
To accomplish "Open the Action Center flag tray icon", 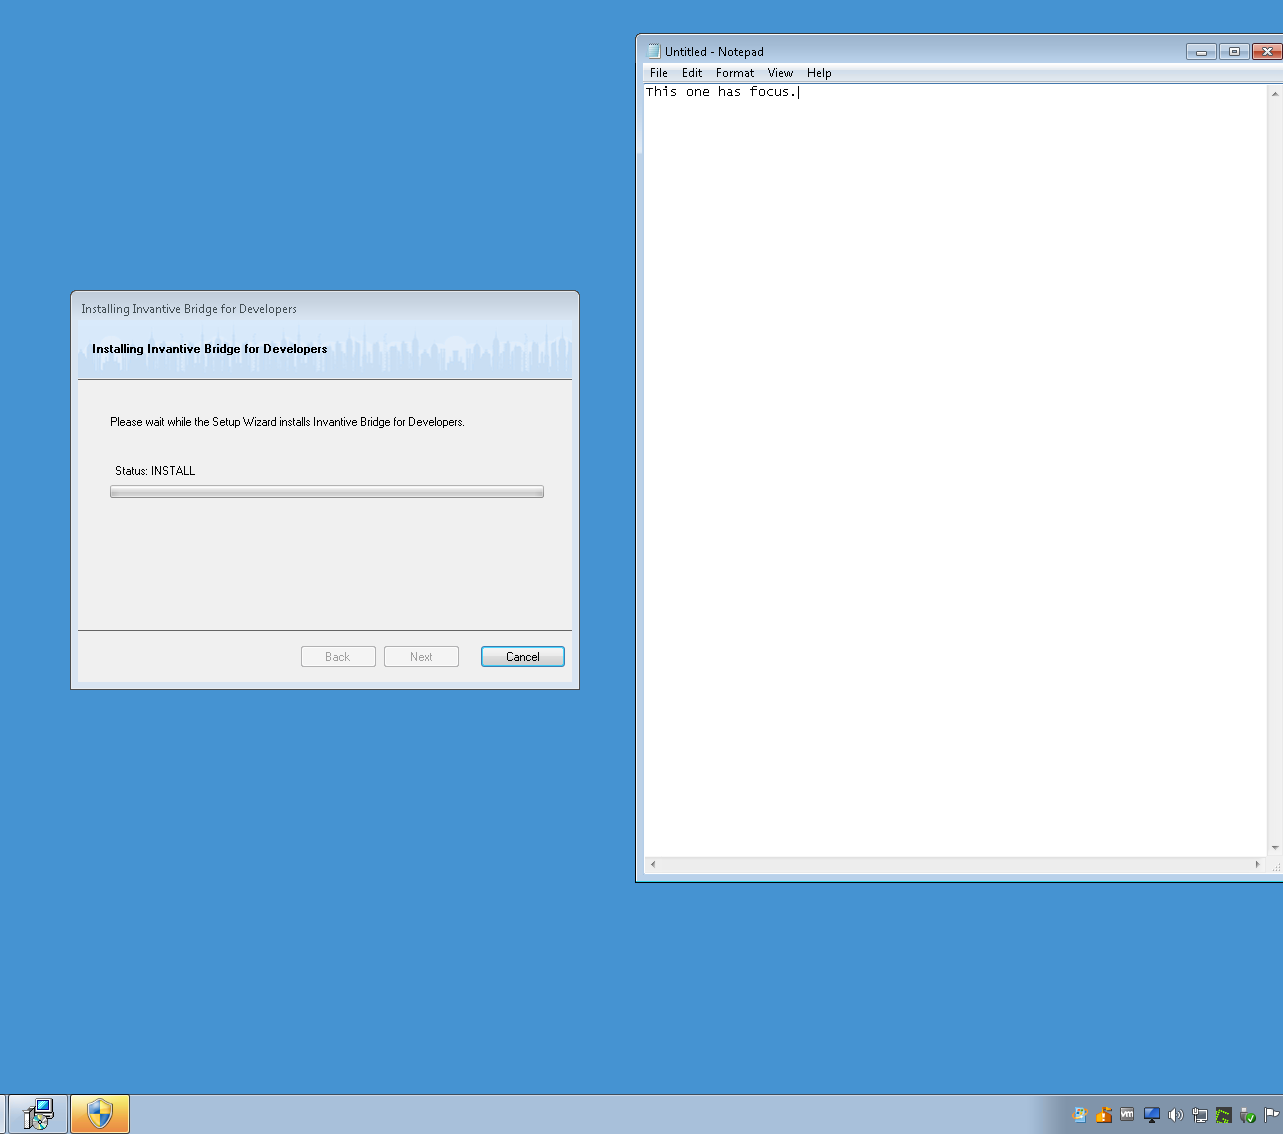I will pos(1270,1114).
